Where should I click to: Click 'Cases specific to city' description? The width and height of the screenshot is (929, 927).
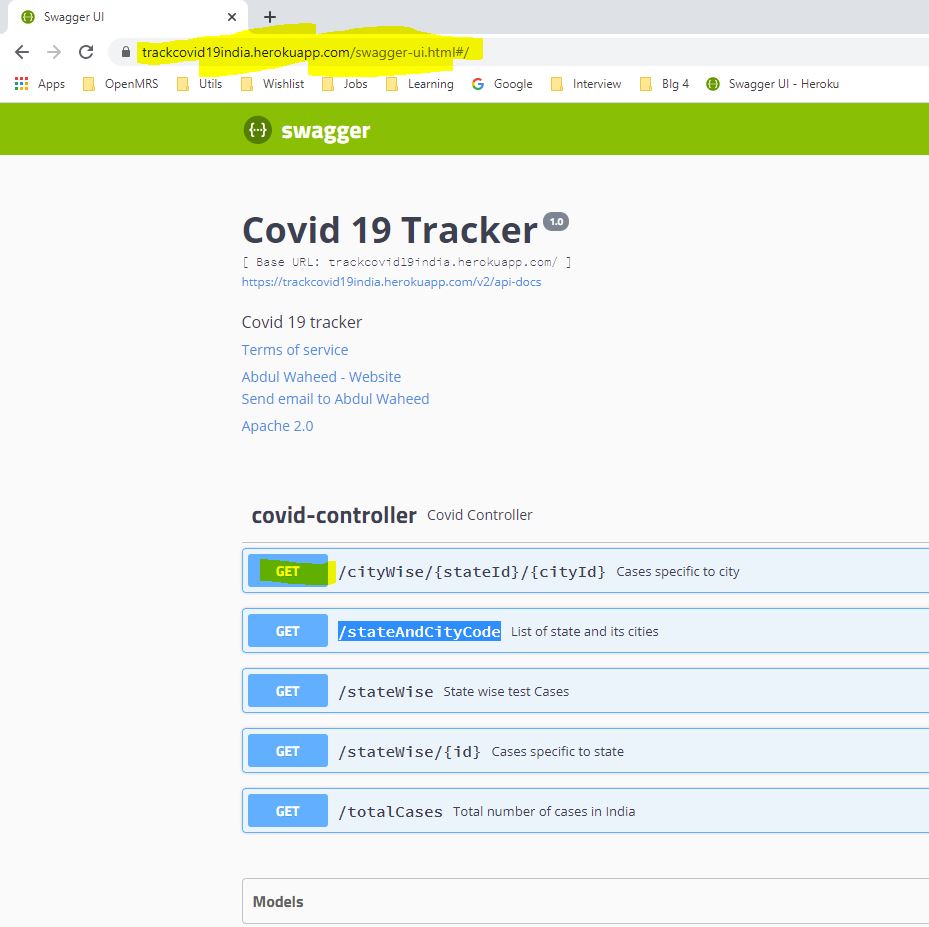point(678,572)
